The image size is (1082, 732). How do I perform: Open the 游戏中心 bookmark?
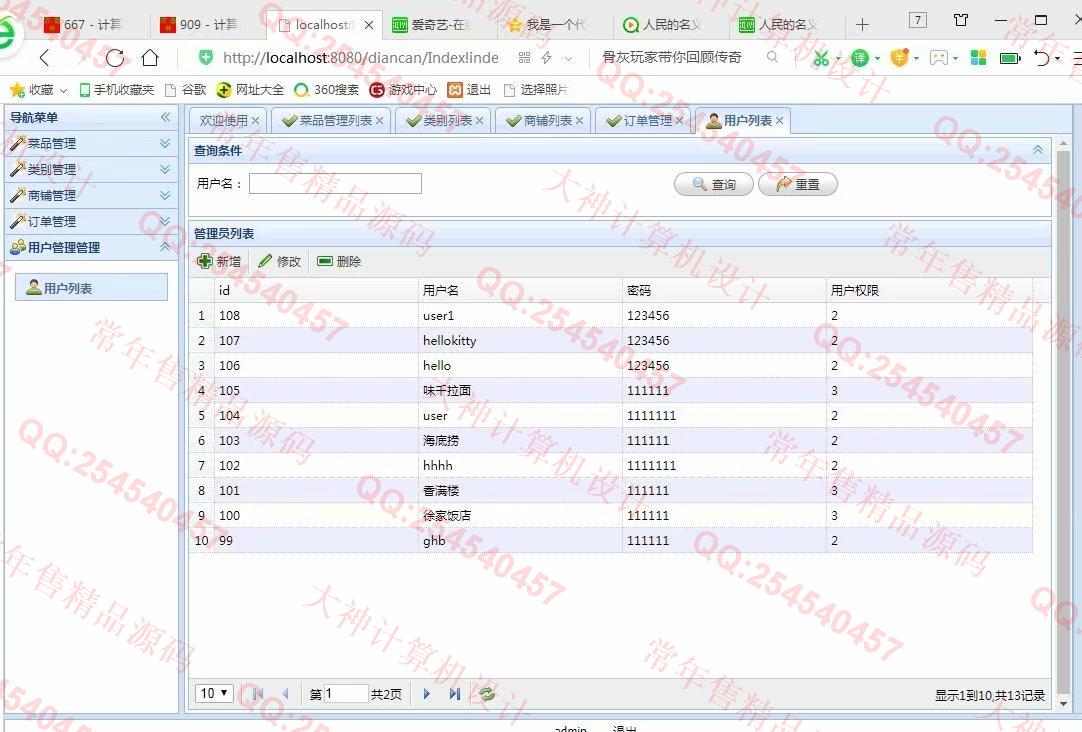[x=403, y=90]
